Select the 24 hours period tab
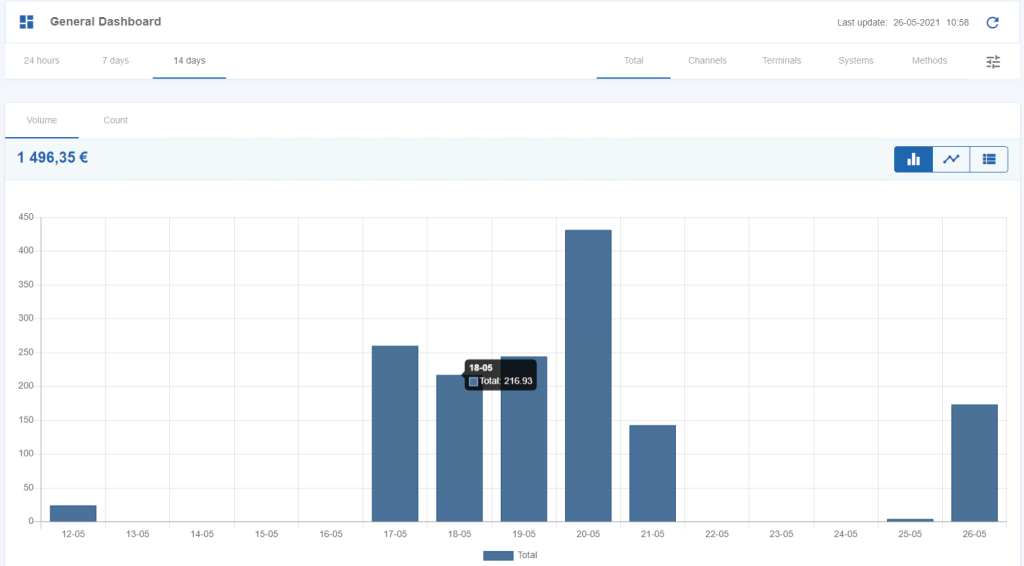Screen dimensions: 1024x566 pos(42,61)
